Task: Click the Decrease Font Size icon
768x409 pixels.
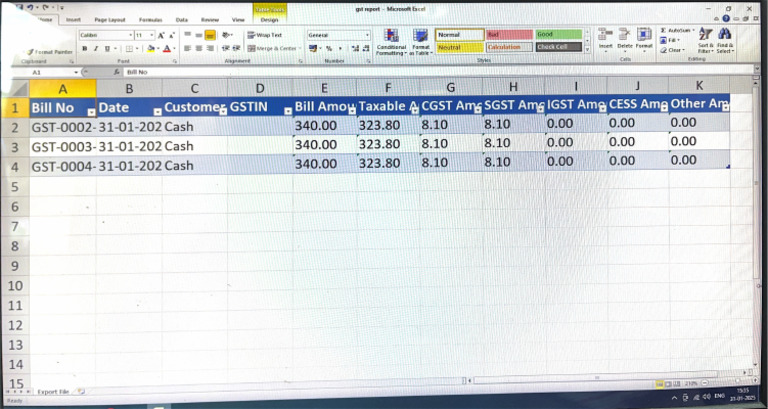Action: (x=171, y=36)
